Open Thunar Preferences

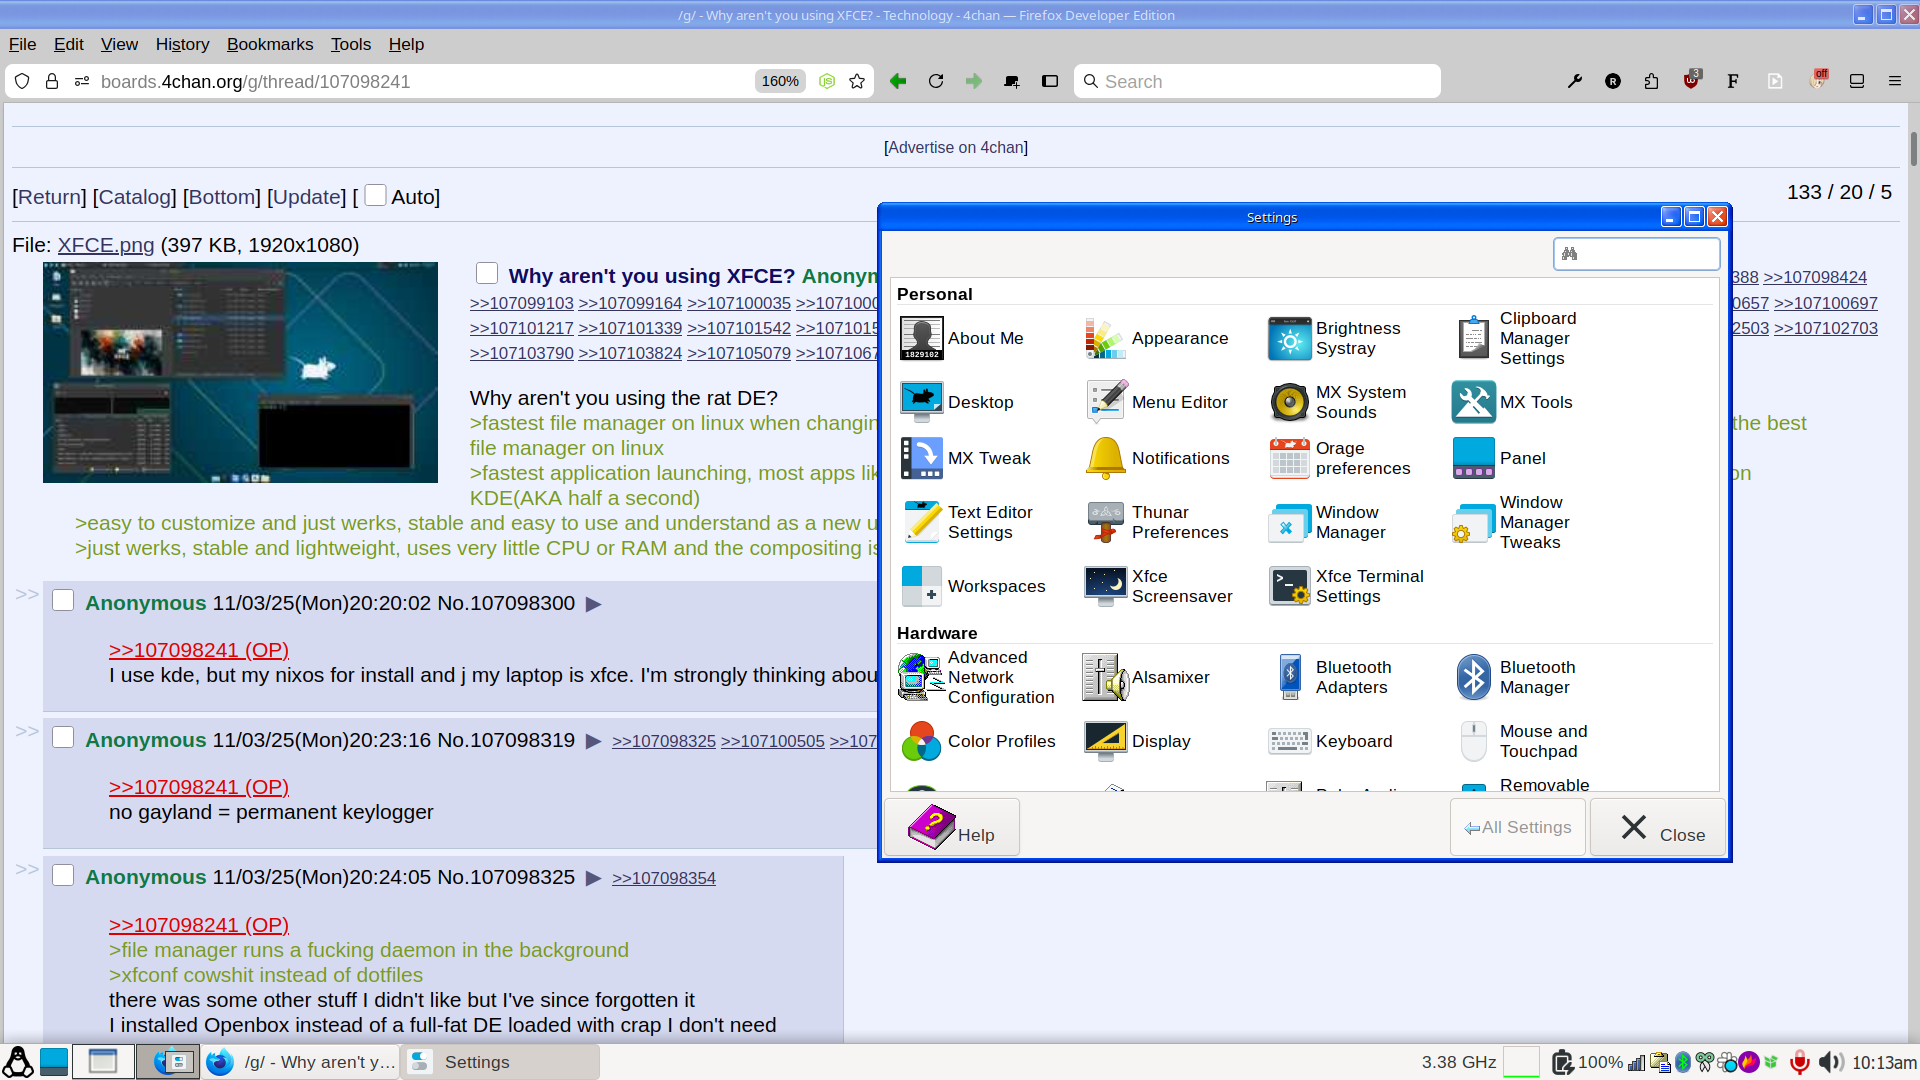click(x=1105, y=522)
